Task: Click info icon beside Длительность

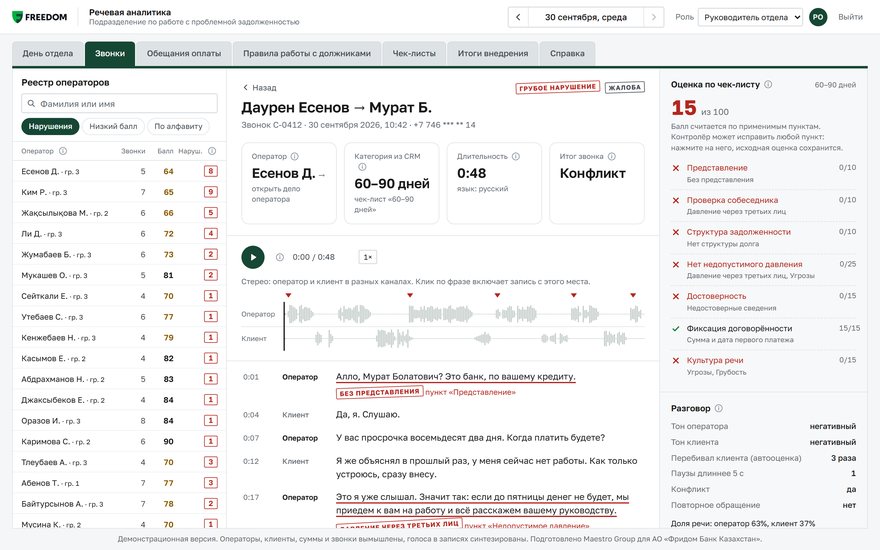Action: (516, 157)
